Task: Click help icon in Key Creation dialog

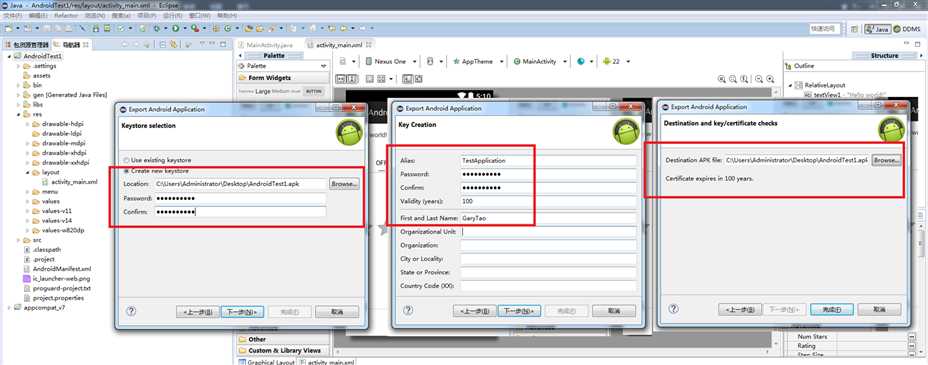Action: pyautogui.click(x=407, y=311)
